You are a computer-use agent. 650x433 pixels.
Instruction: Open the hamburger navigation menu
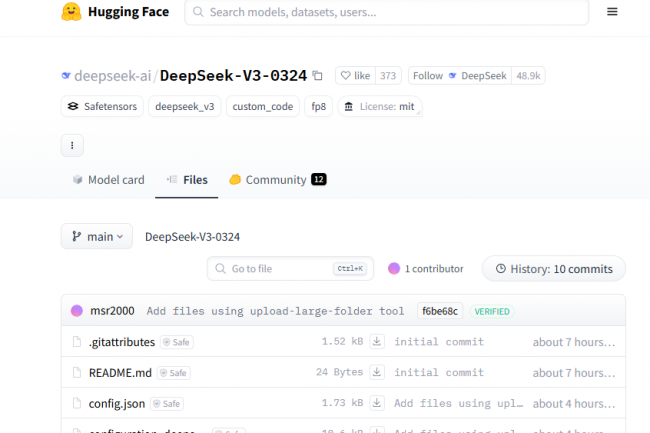612,12
